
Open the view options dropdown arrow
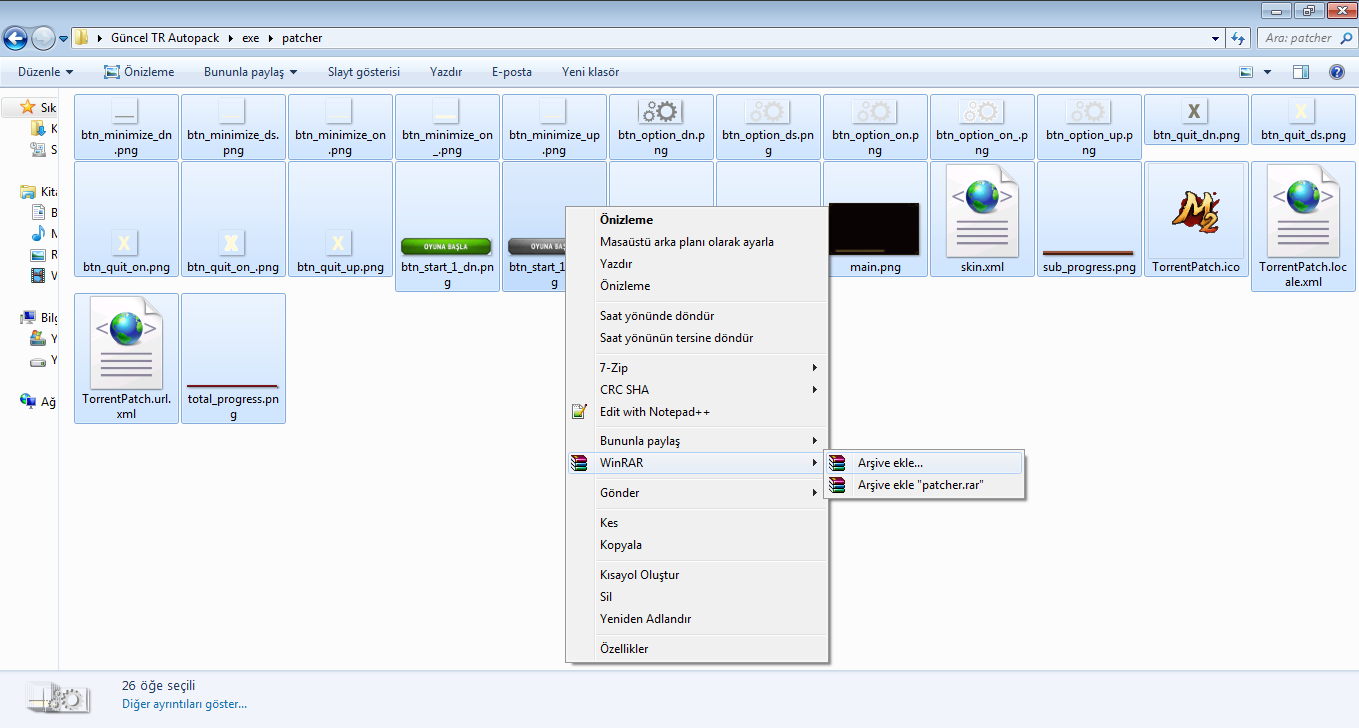[x=1268, y=72]
